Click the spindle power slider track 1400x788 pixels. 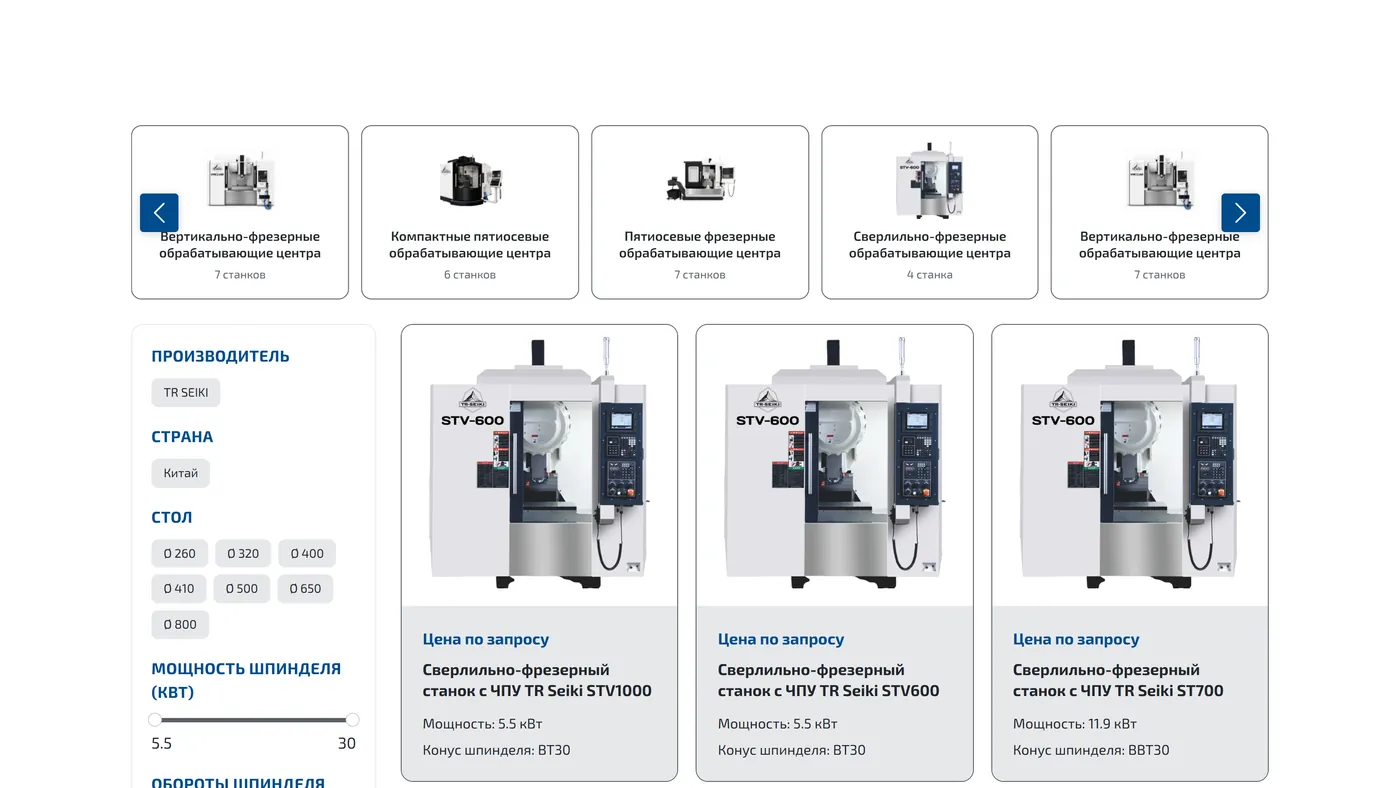tap(254, 719)
